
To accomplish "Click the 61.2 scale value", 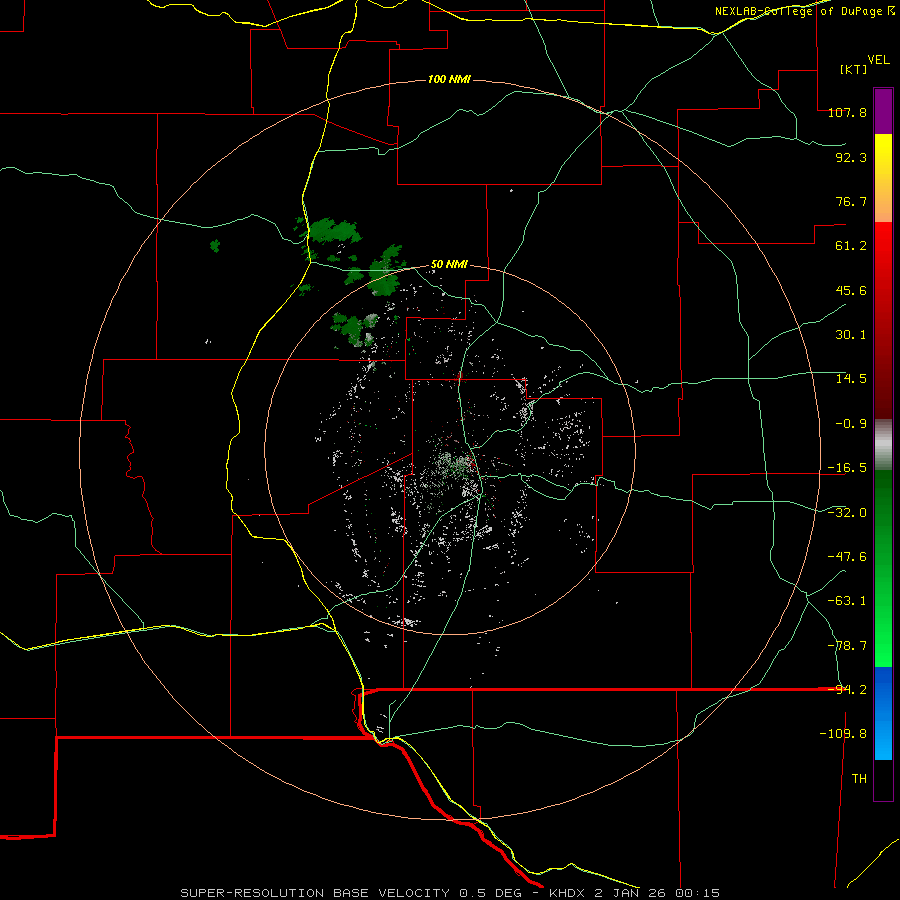I will pos(851,246).
